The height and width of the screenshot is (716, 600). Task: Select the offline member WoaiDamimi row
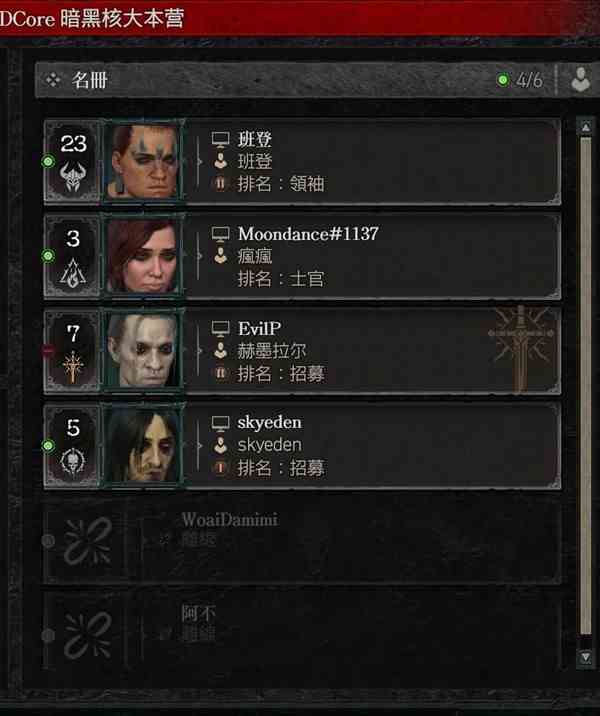(301, 541)
